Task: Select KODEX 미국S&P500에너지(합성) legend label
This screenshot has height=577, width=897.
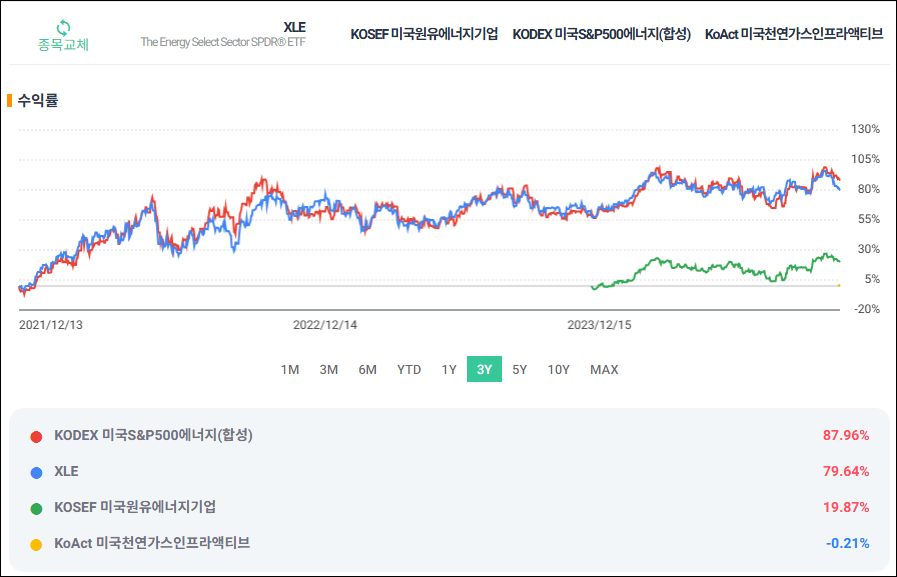Action: (153, 435)
